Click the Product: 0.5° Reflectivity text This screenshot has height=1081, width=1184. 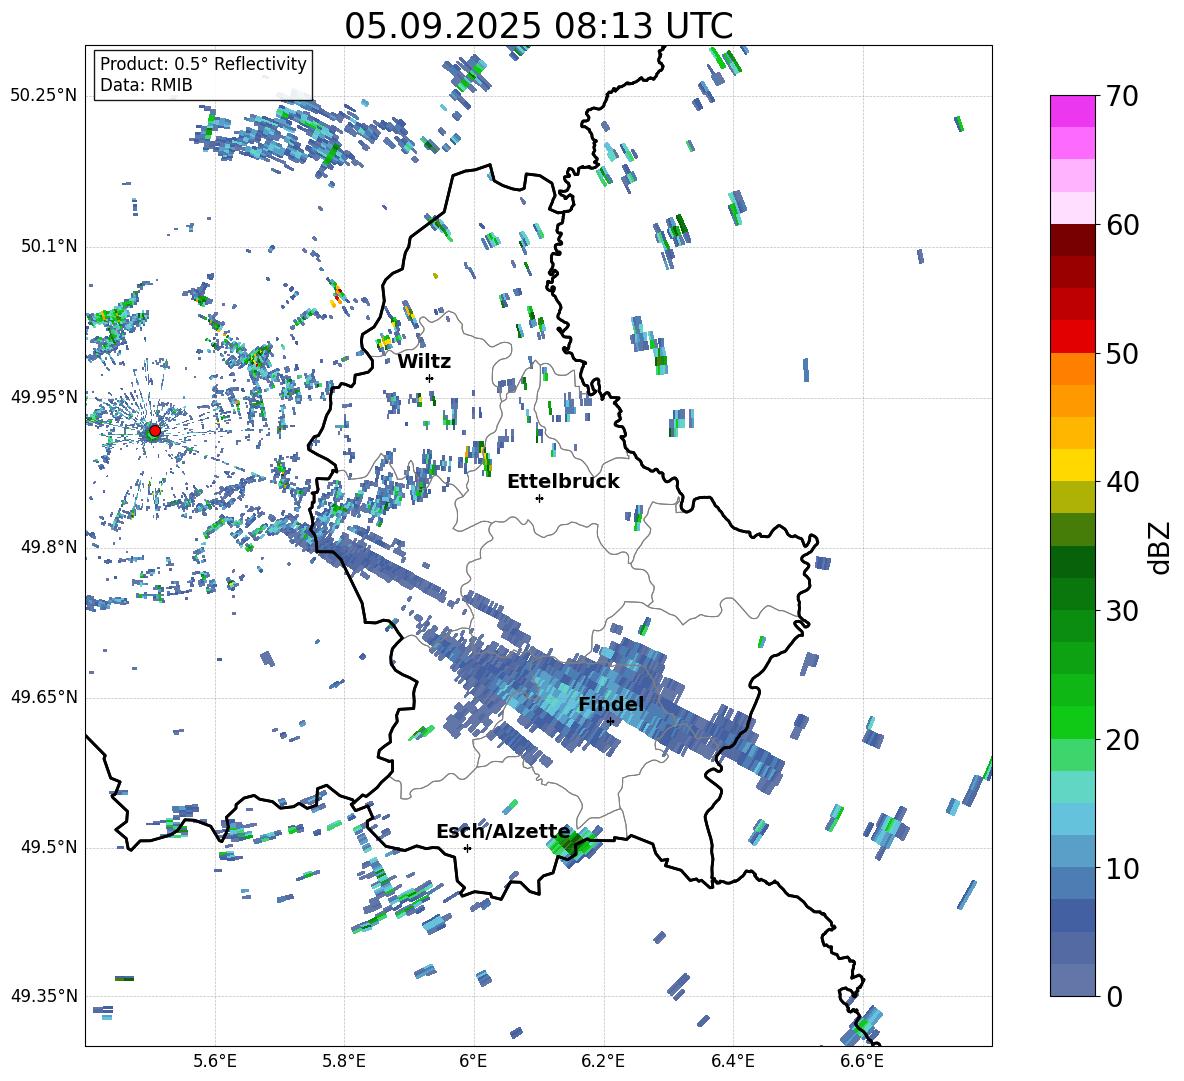click(203, 64)
